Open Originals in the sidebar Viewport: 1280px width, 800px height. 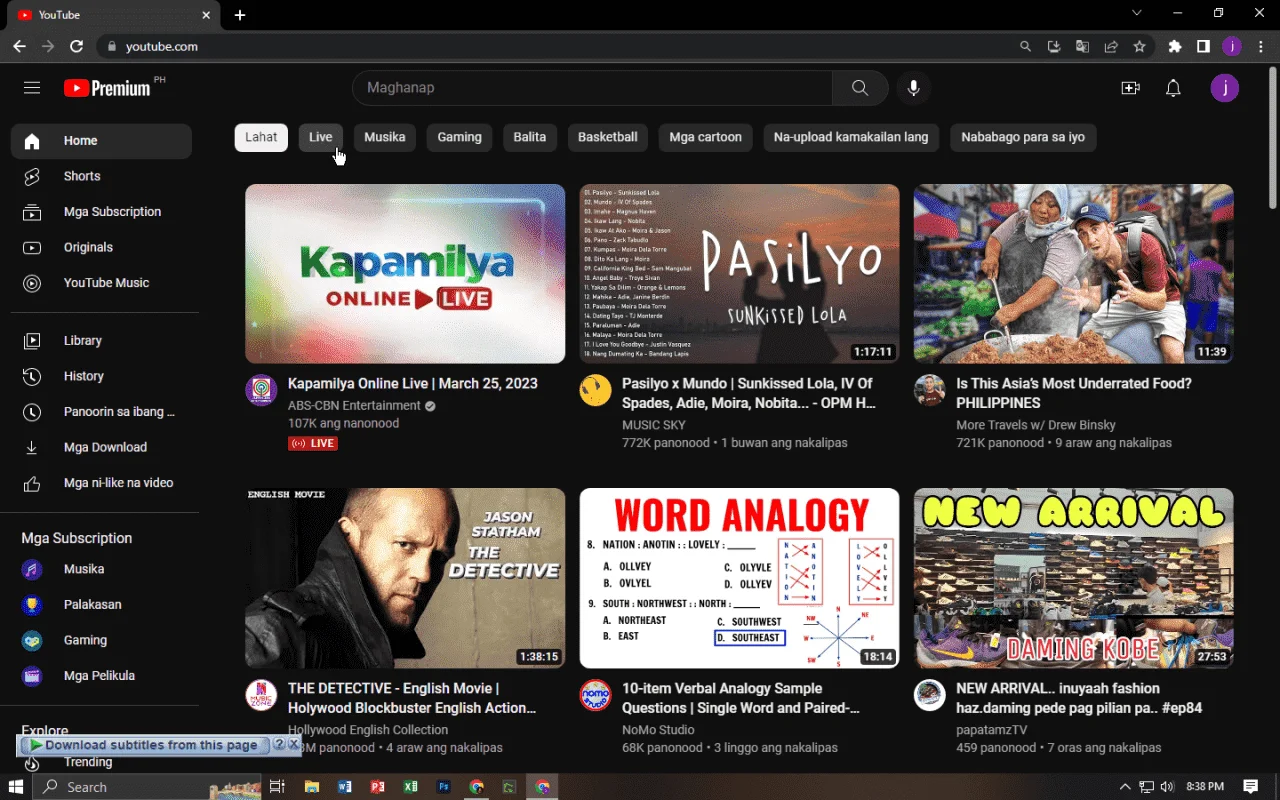click(x=101, y=247)
